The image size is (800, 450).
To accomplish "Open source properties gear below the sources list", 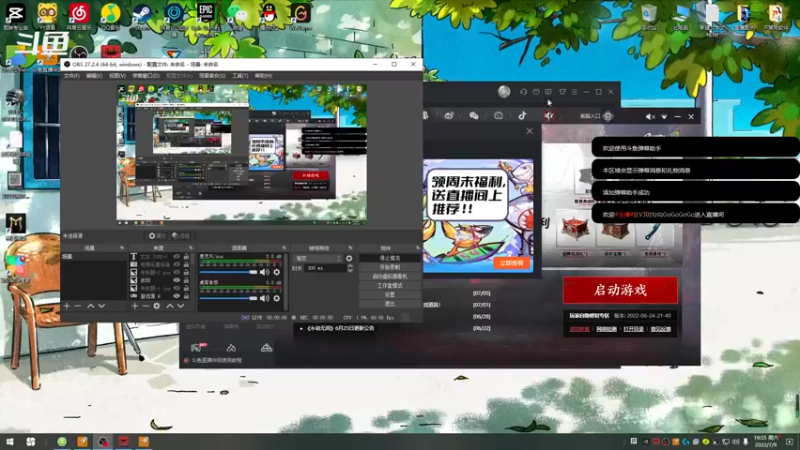I will click(157, 306).
